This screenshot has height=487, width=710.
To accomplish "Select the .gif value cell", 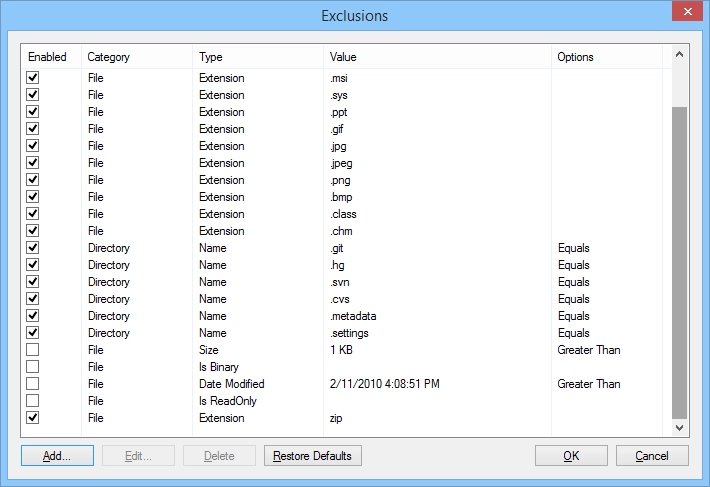I will point(337,129).
